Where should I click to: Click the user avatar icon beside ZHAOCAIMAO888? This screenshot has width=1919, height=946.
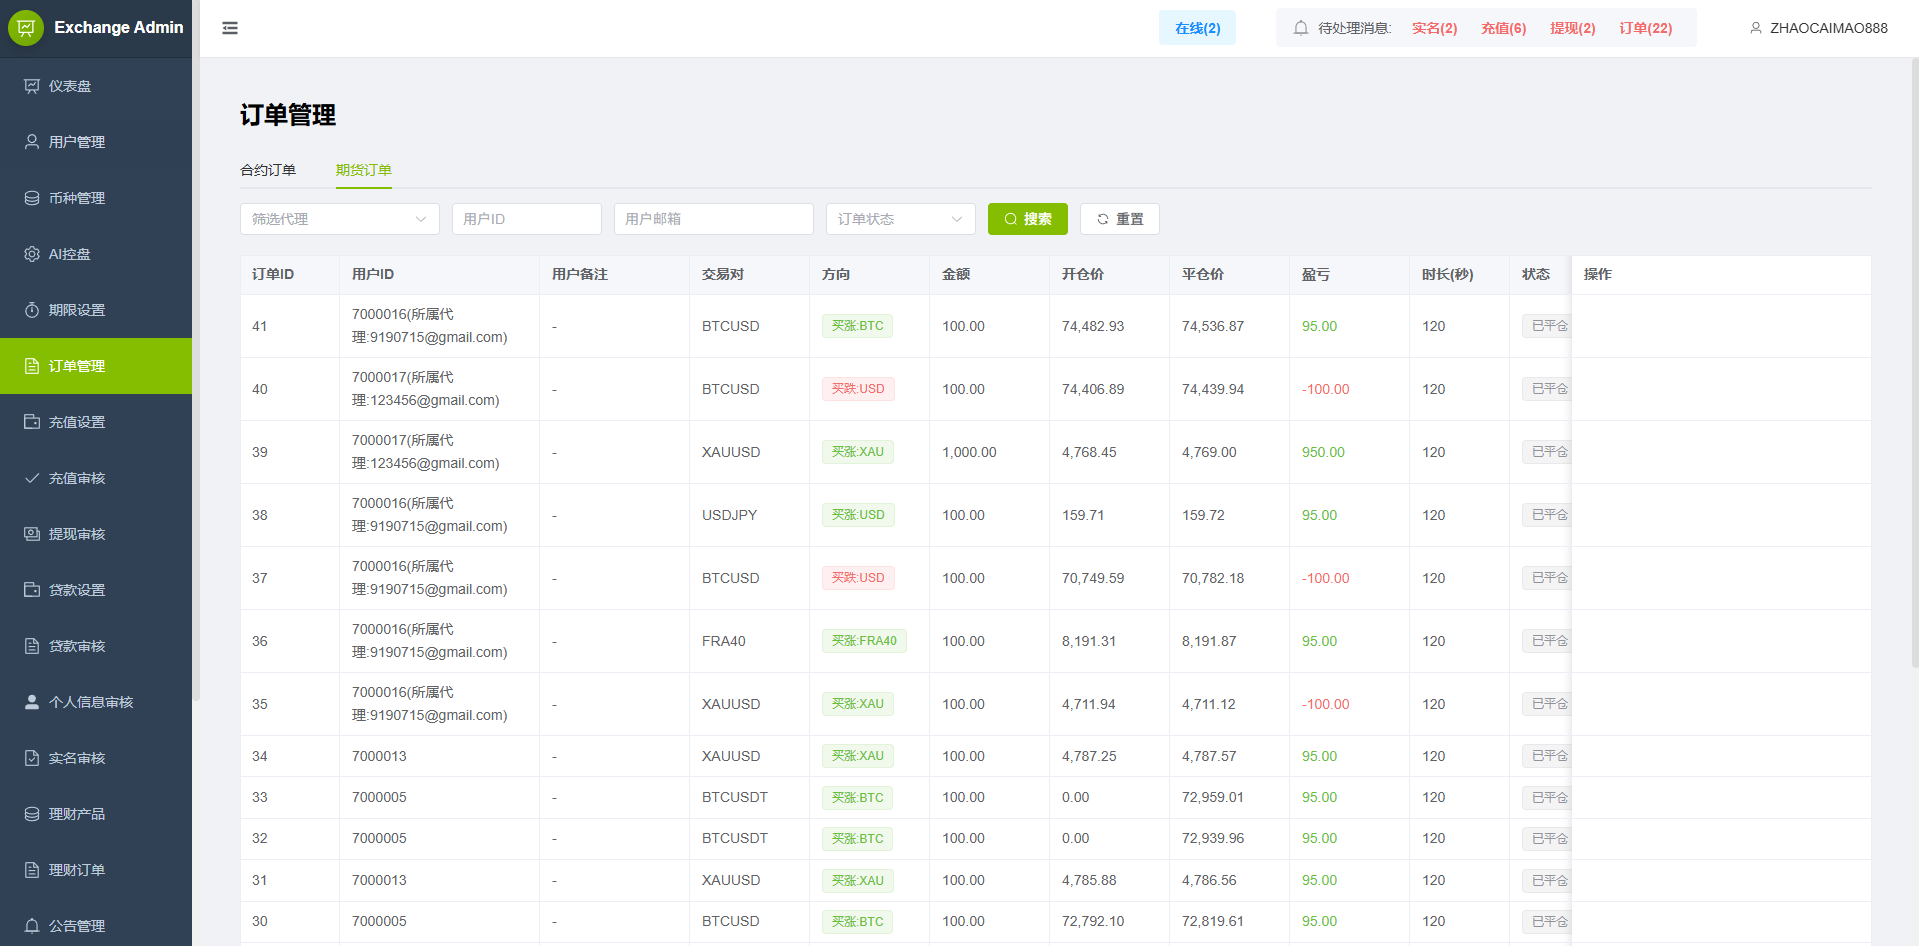point(1756,28)
